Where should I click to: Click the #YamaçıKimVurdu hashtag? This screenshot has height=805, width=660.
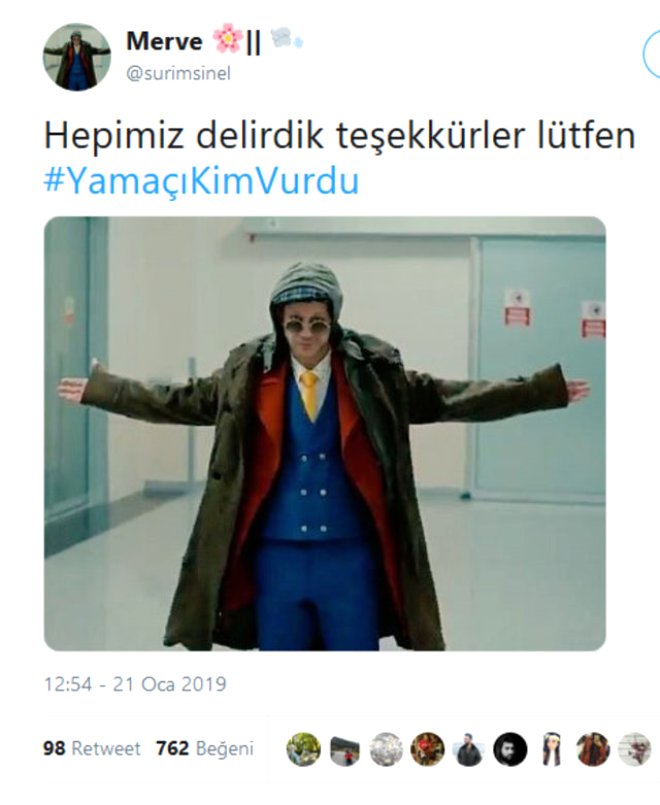pyautogui.click(x=202, y=181)
